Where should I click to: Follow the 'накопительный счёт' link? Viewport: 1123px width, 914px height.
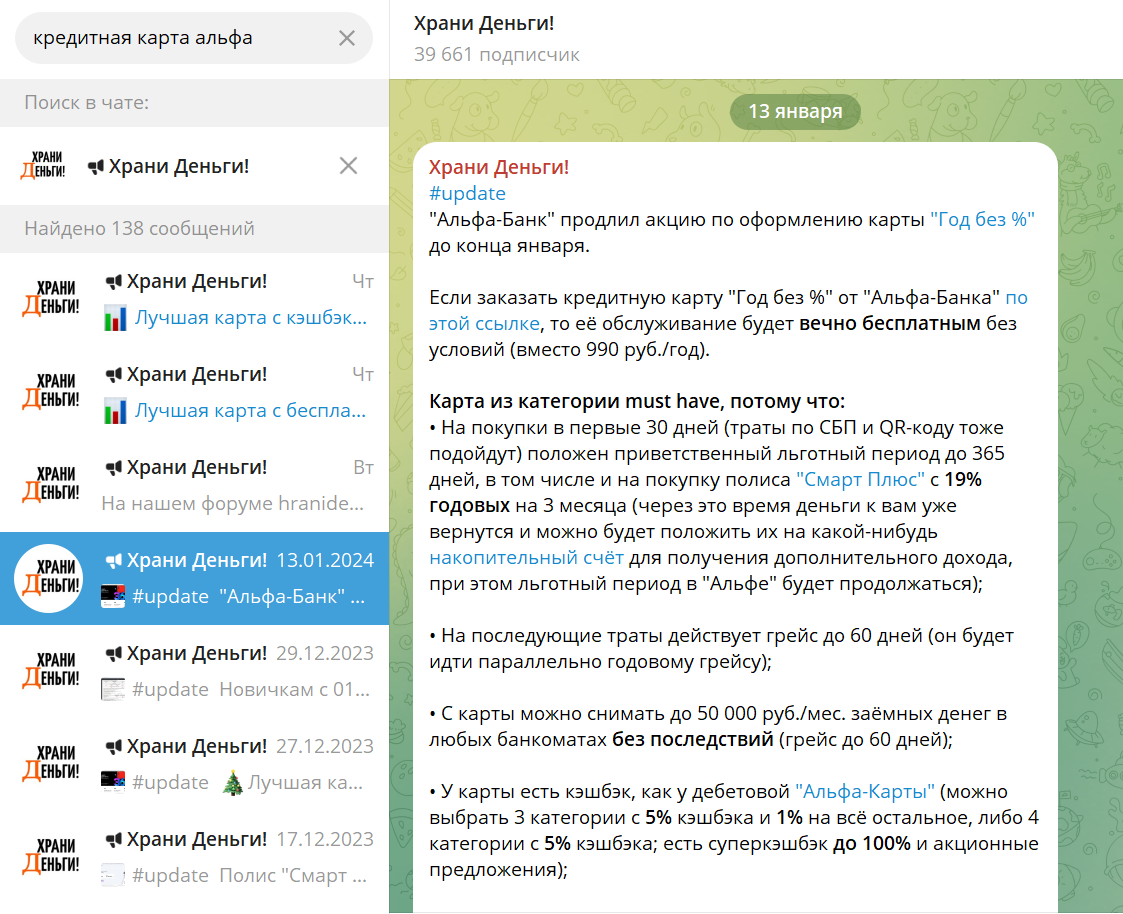pos(526,558)
